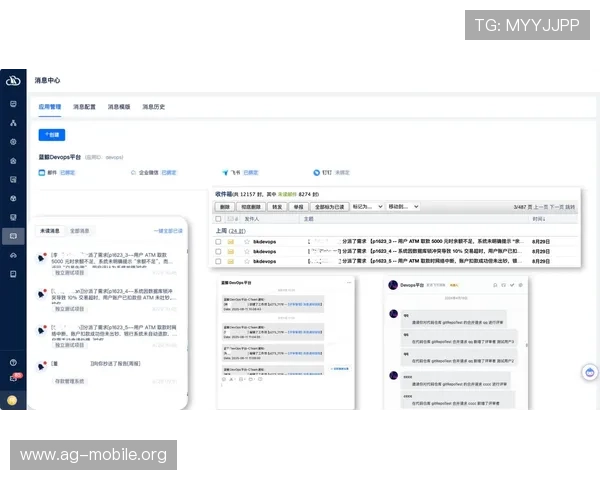The image size is (600, 480).
Task: Click the 发件人 column header
Action: (252, 219)
